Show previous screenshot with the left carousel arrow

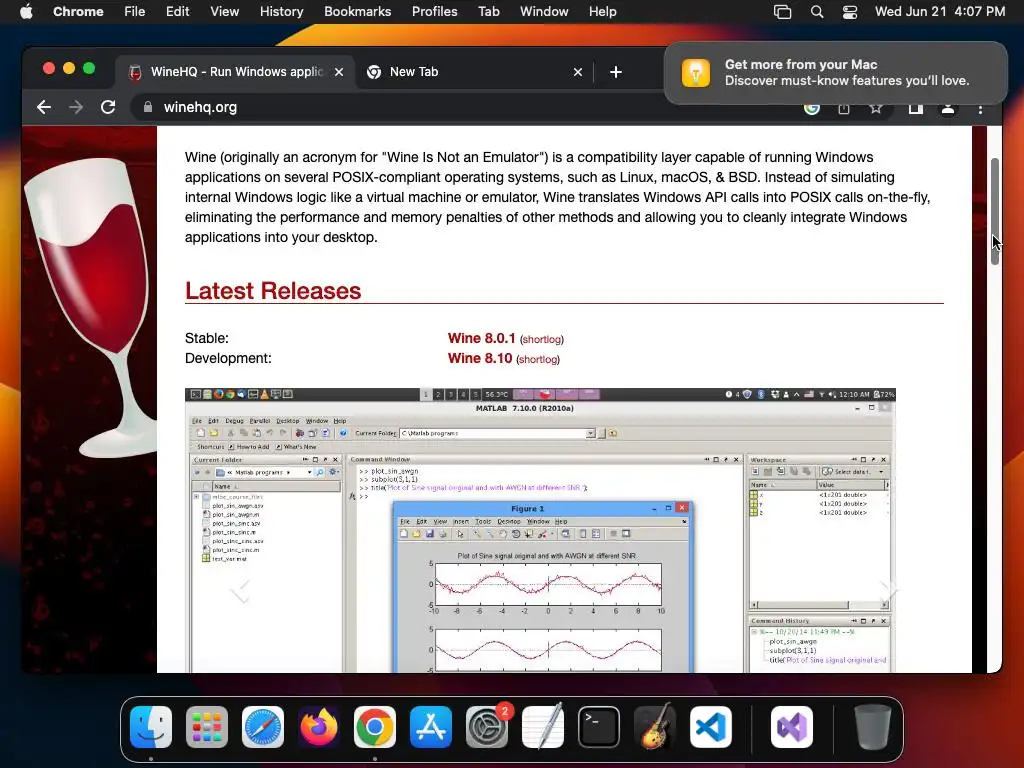240,592
